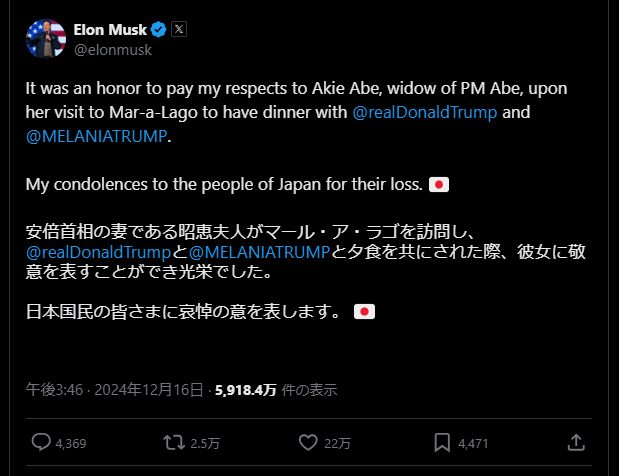Click the 22万 likes count
The width and height of the screenshot is (619, 476).
coord(336,443)
